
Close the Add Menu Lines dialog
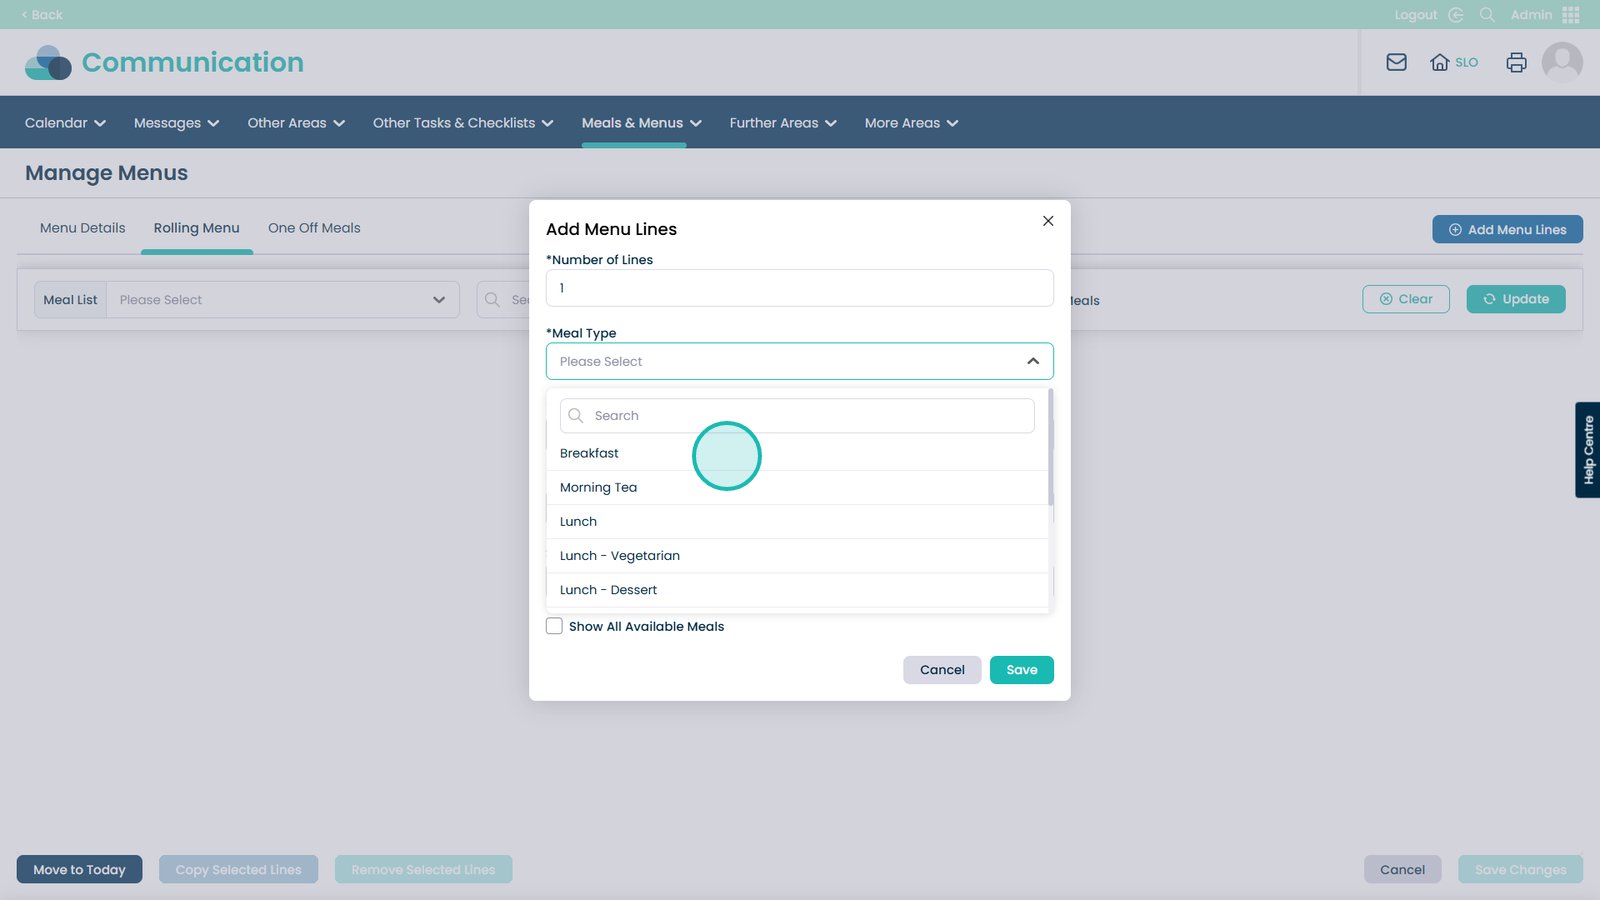tap(1048, 221)
